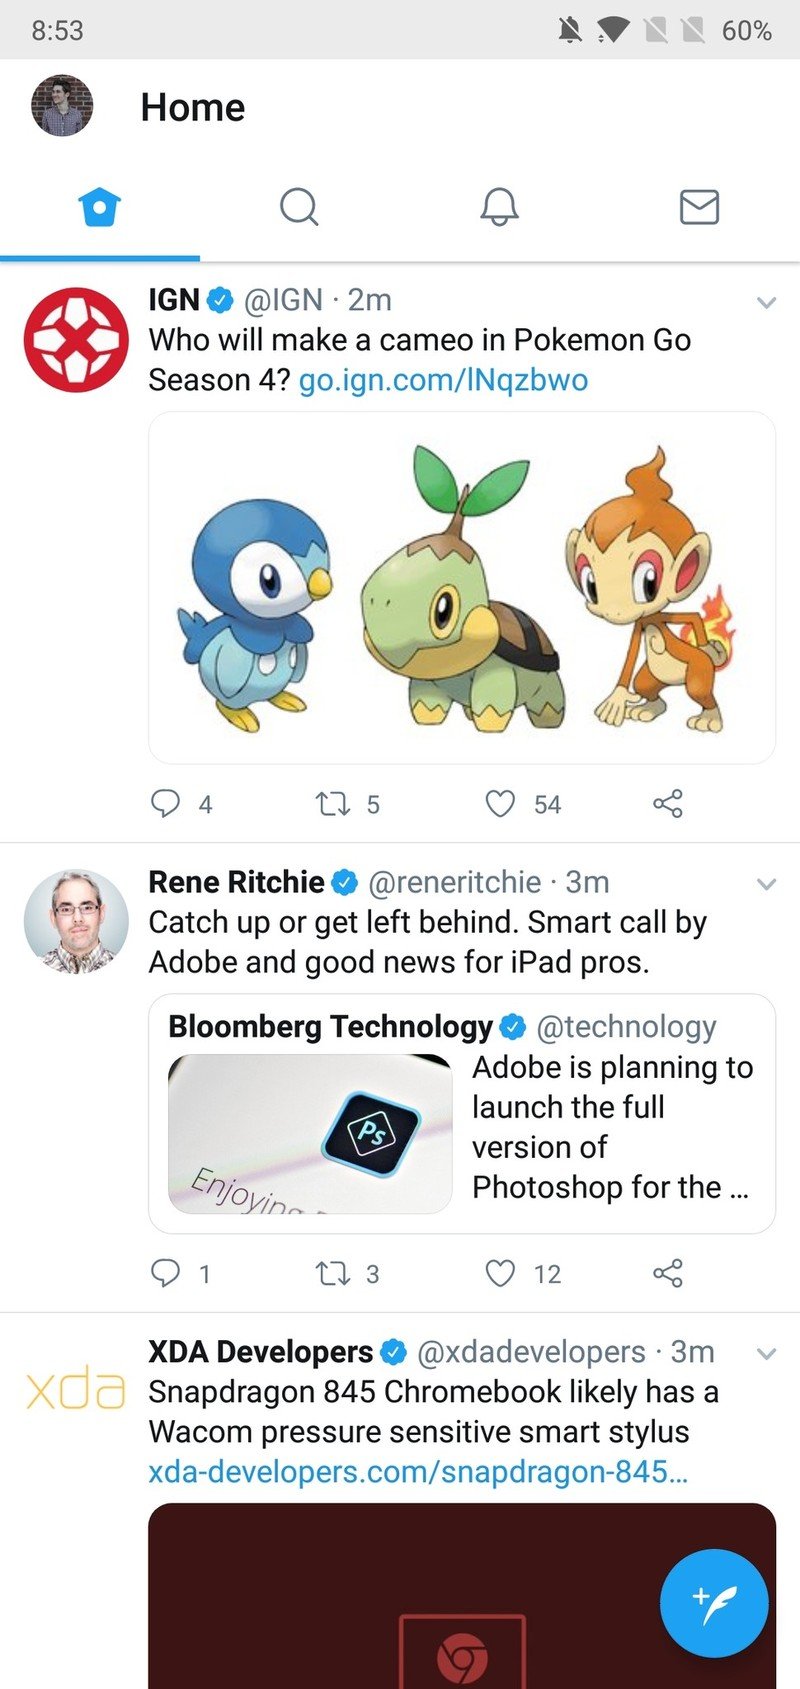Like the IGN Pokemon tweet
The width and height of the screenshot is (800, 1689).
[500, 803]
